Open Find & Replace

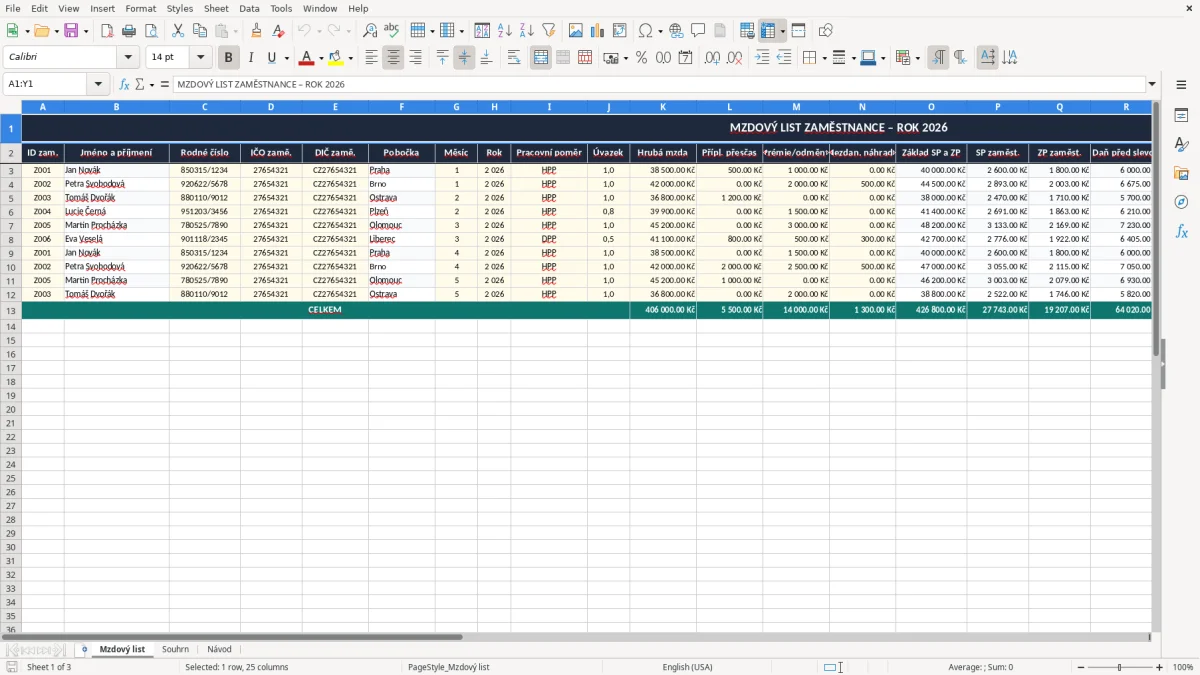coord(370,31)
